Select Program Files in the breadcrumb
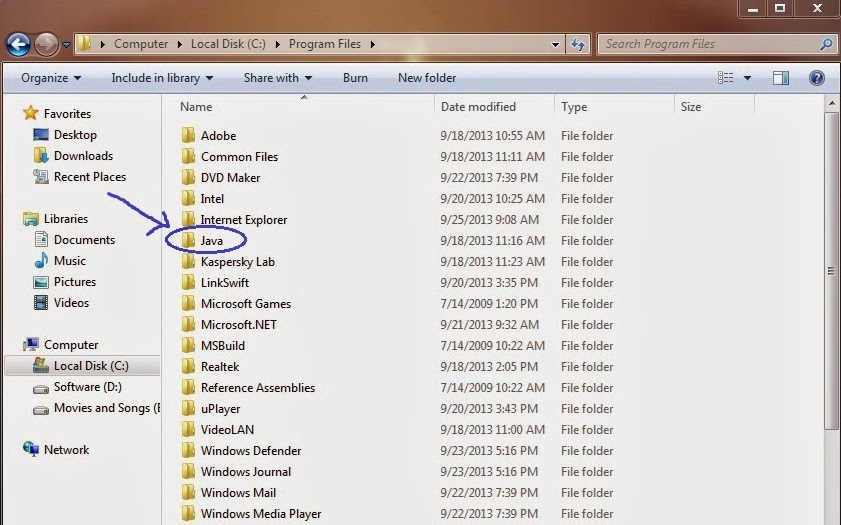 tap(325, 44)
